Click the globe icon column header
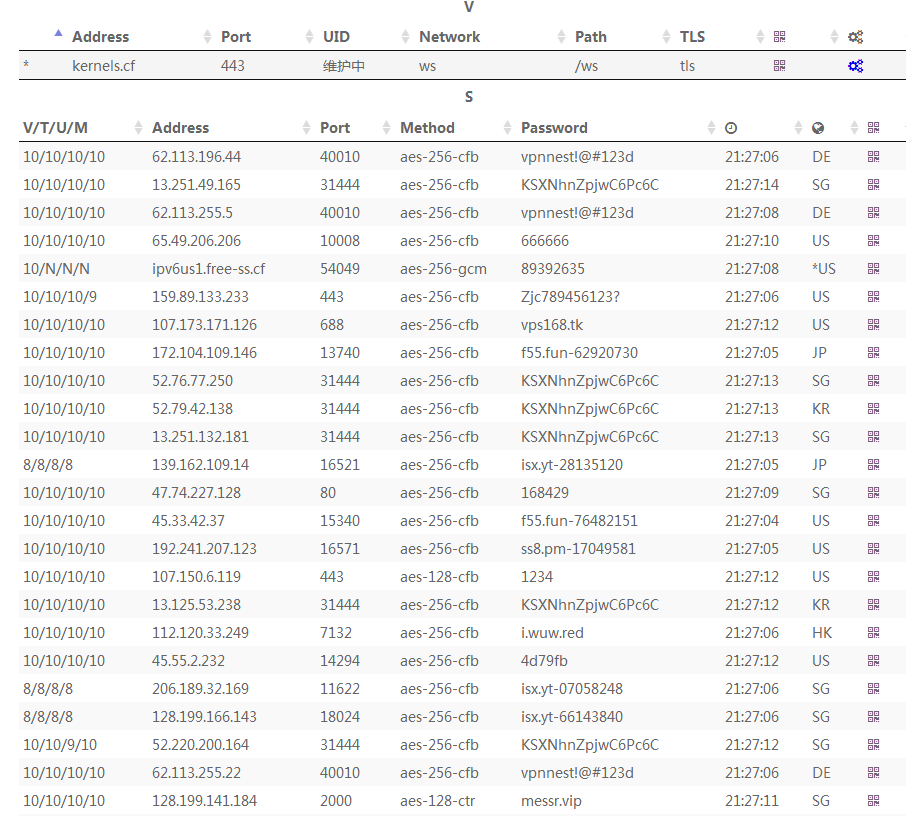 [x=818, y=128]
